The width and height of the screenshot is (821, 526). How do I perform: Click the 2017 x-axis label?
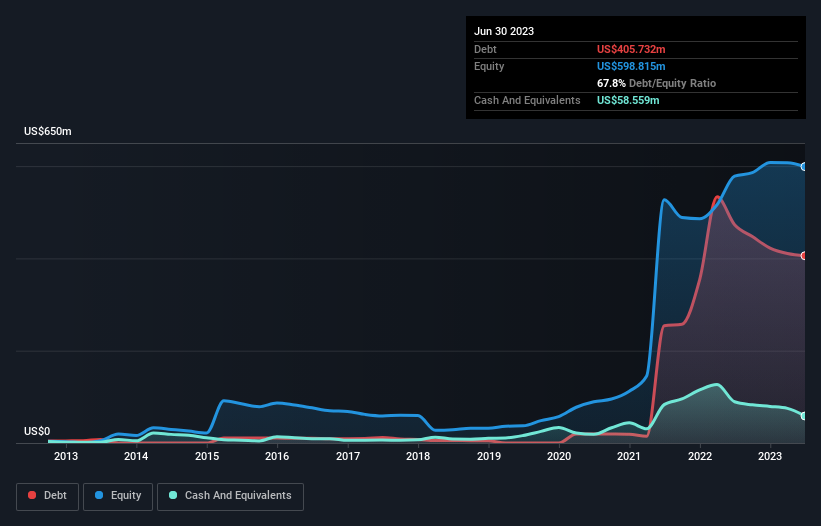pos(348,456)
